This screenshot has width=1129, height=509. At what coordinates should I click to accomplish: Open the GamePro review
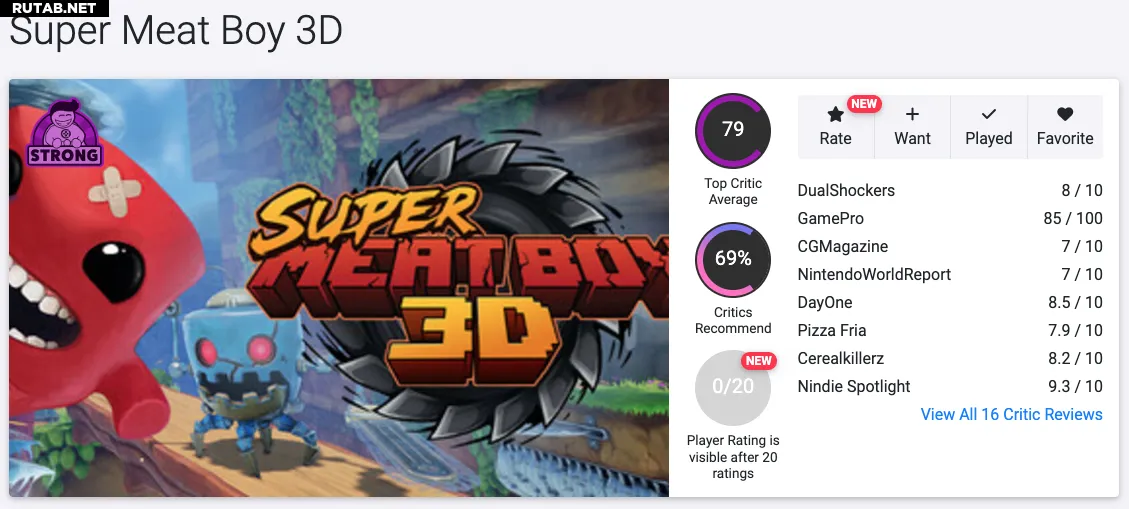pyautogui.click(x=830, y=218)
